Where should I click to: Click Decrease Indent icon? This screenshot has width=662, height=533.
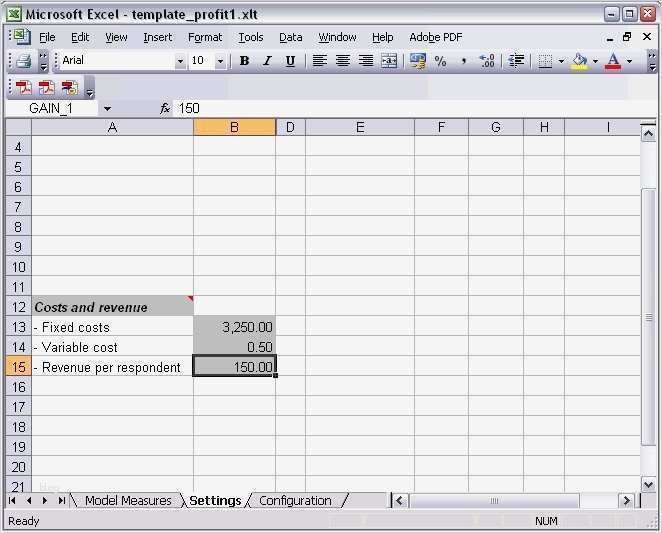point(516,61)
